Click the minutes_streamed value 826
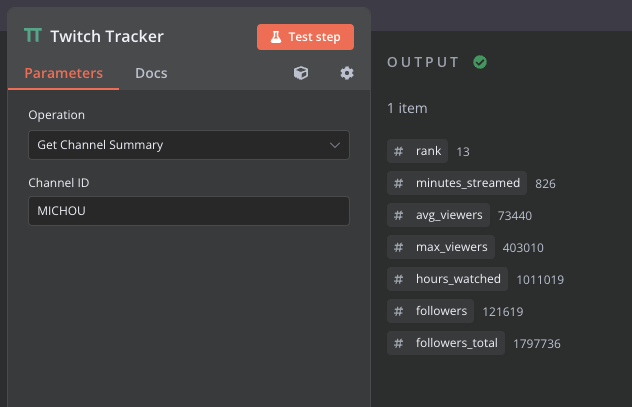Image resolution: width=632 pixels, height=407 pixels. coord(545,184)
